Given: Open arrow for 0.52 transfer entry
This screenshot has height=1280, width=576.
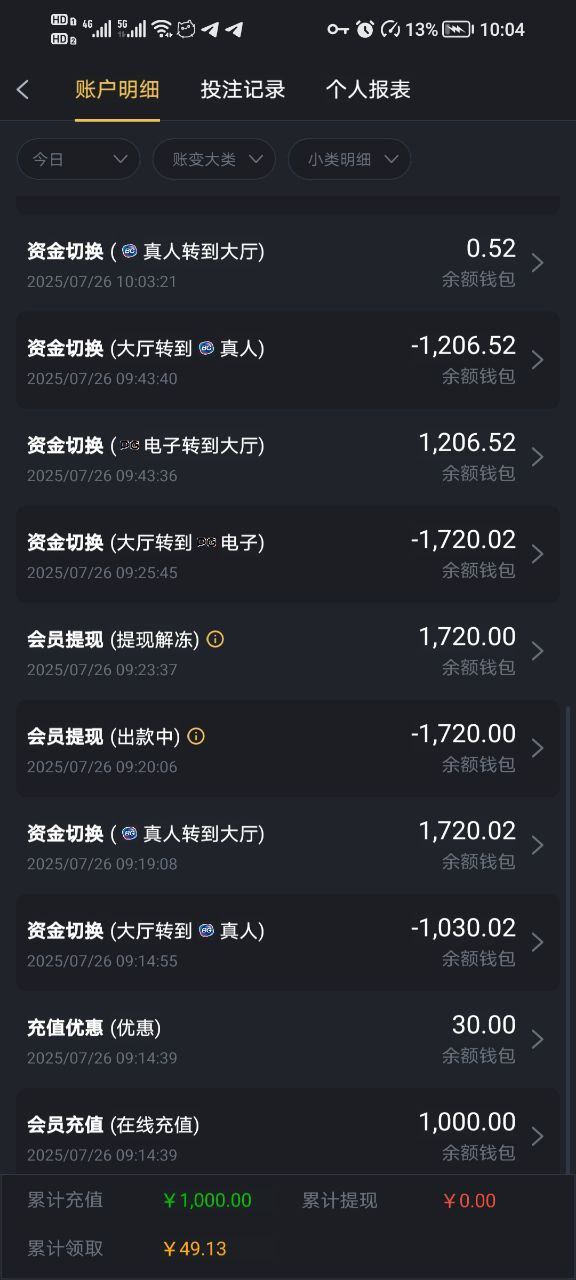Looking at the screenshot, I should click(x=538, y=263).
